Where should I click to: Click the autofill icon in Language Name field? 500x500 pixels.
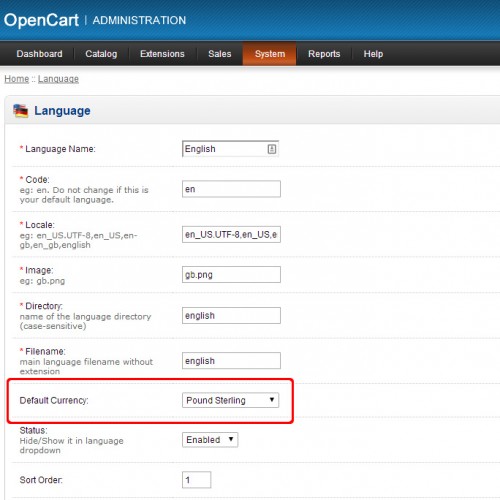pos(272,149)
